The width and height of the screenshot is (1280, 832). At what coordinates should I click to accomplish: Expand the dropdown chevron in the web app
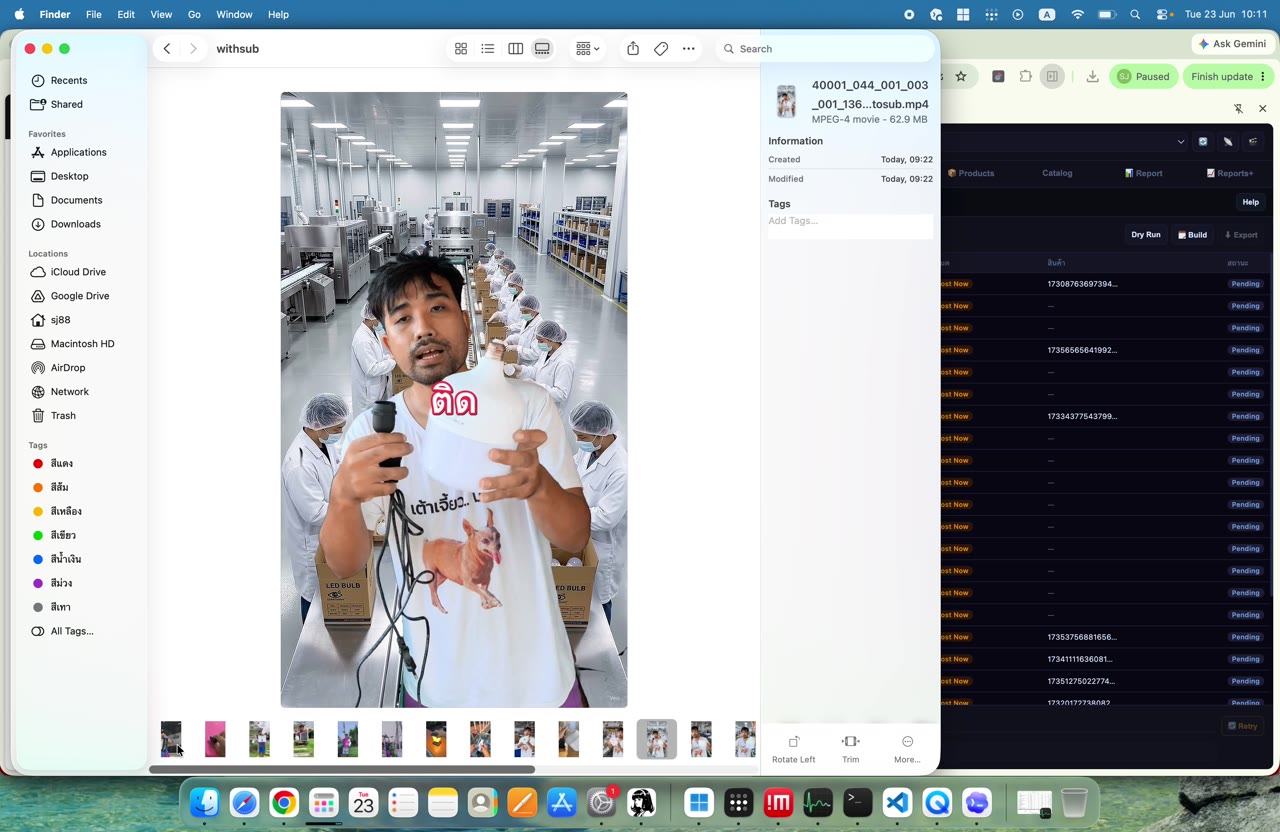(1181, 141)
